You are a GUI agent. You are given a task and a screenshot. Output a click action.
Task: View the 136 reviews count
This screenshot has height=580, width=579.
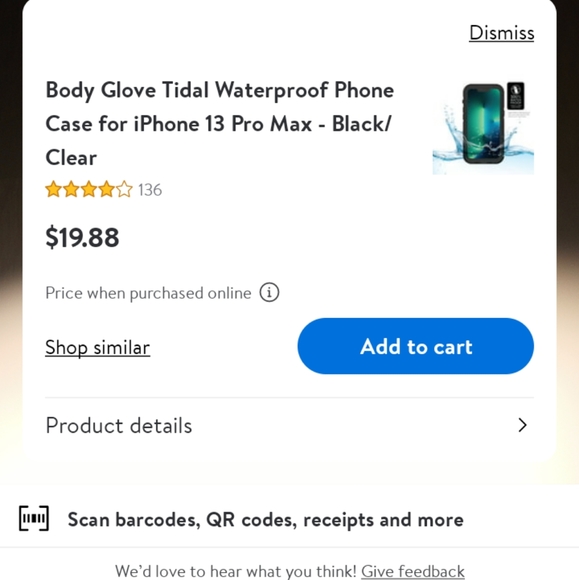150,190
